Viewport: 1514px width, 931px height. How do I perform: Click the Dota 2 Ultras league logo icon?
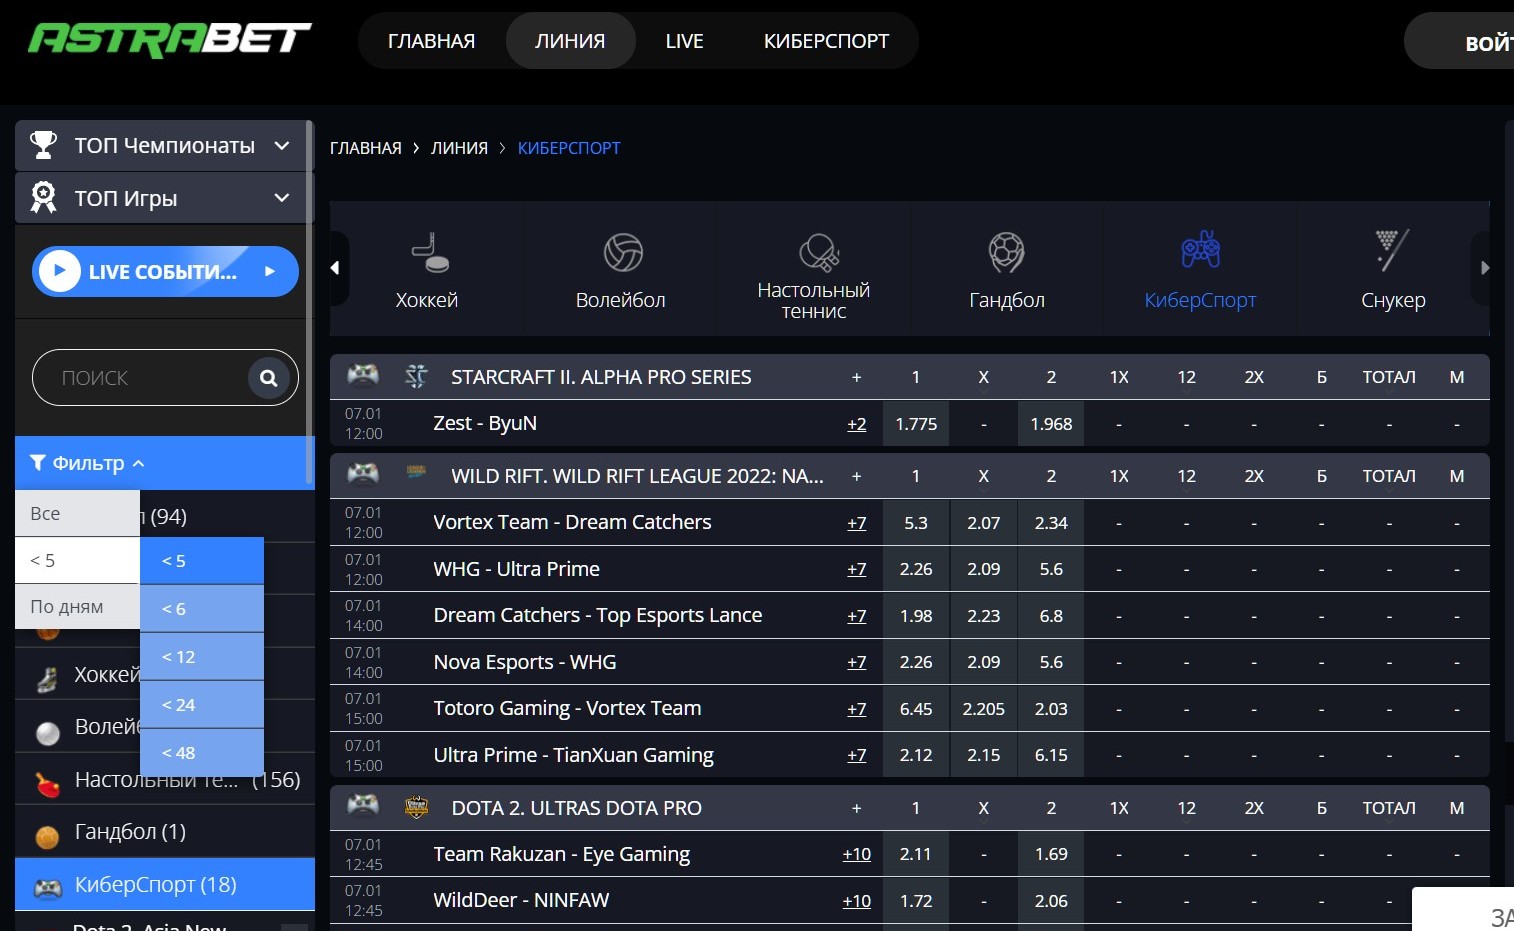pos(416,807)
